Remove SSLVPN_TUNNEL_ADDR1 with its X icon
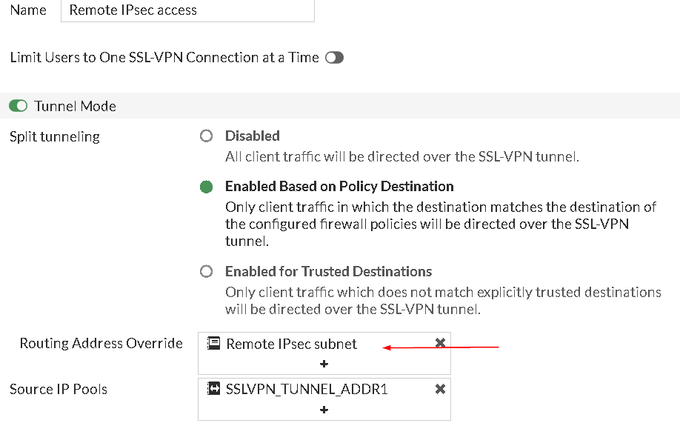Image resolution: width=680 pixels, height=426 pixels. pos(440,389)
